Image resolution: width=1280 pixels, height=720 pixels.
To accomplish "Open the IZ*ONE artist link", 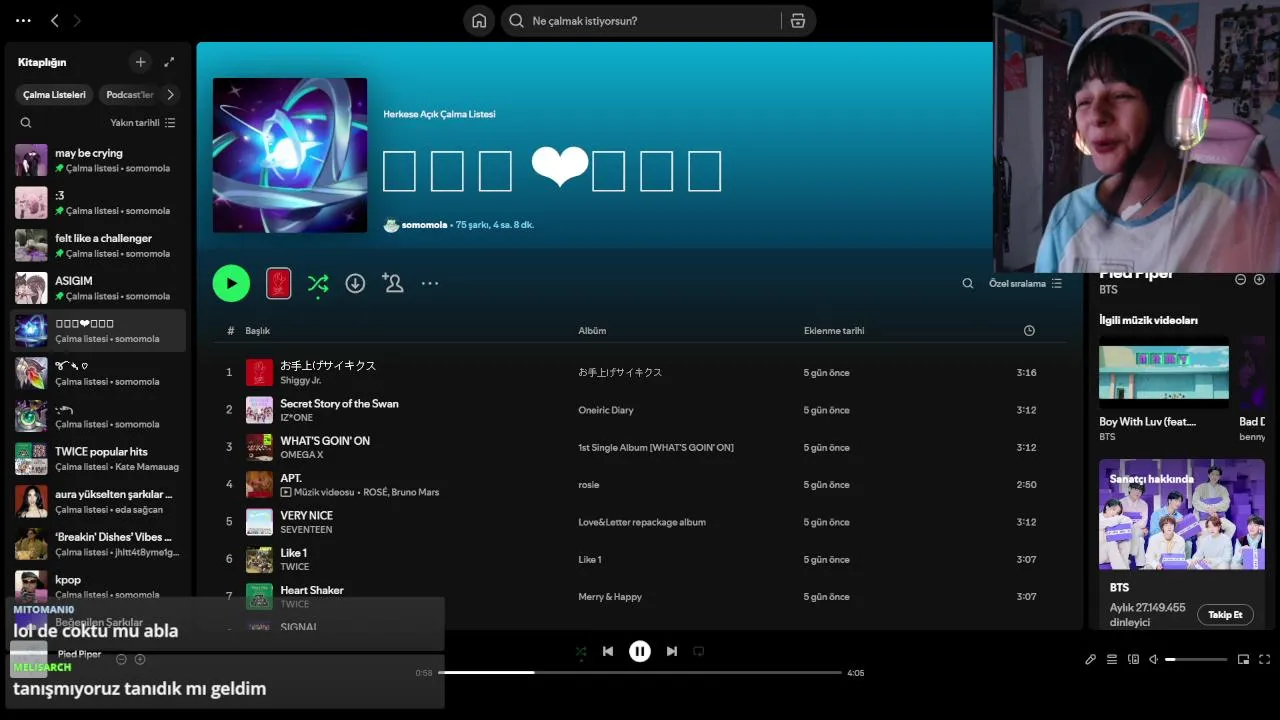I will point(296,418).
